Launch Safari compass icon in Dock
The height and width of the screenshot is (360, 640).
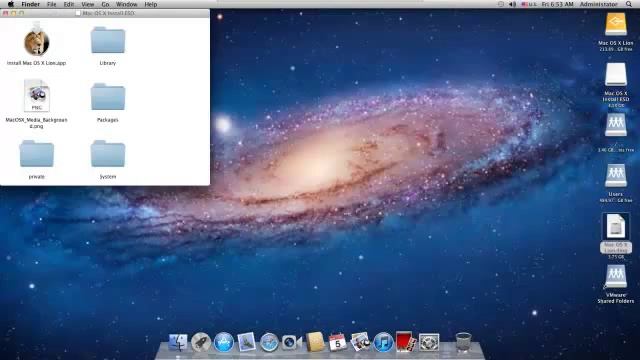[x=269, y=342]
